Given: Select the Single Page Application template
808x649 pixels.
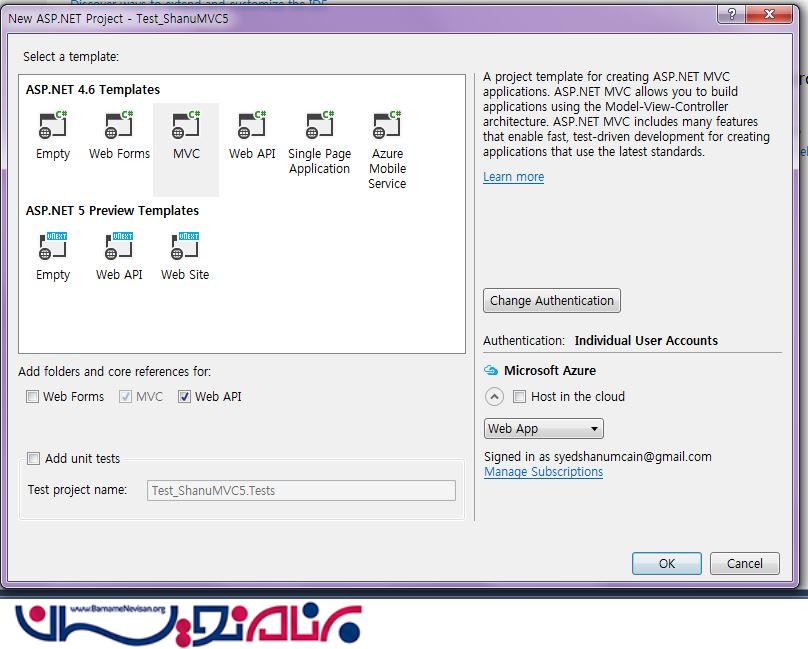Looking at the screenshot, I should click(319, 128).
